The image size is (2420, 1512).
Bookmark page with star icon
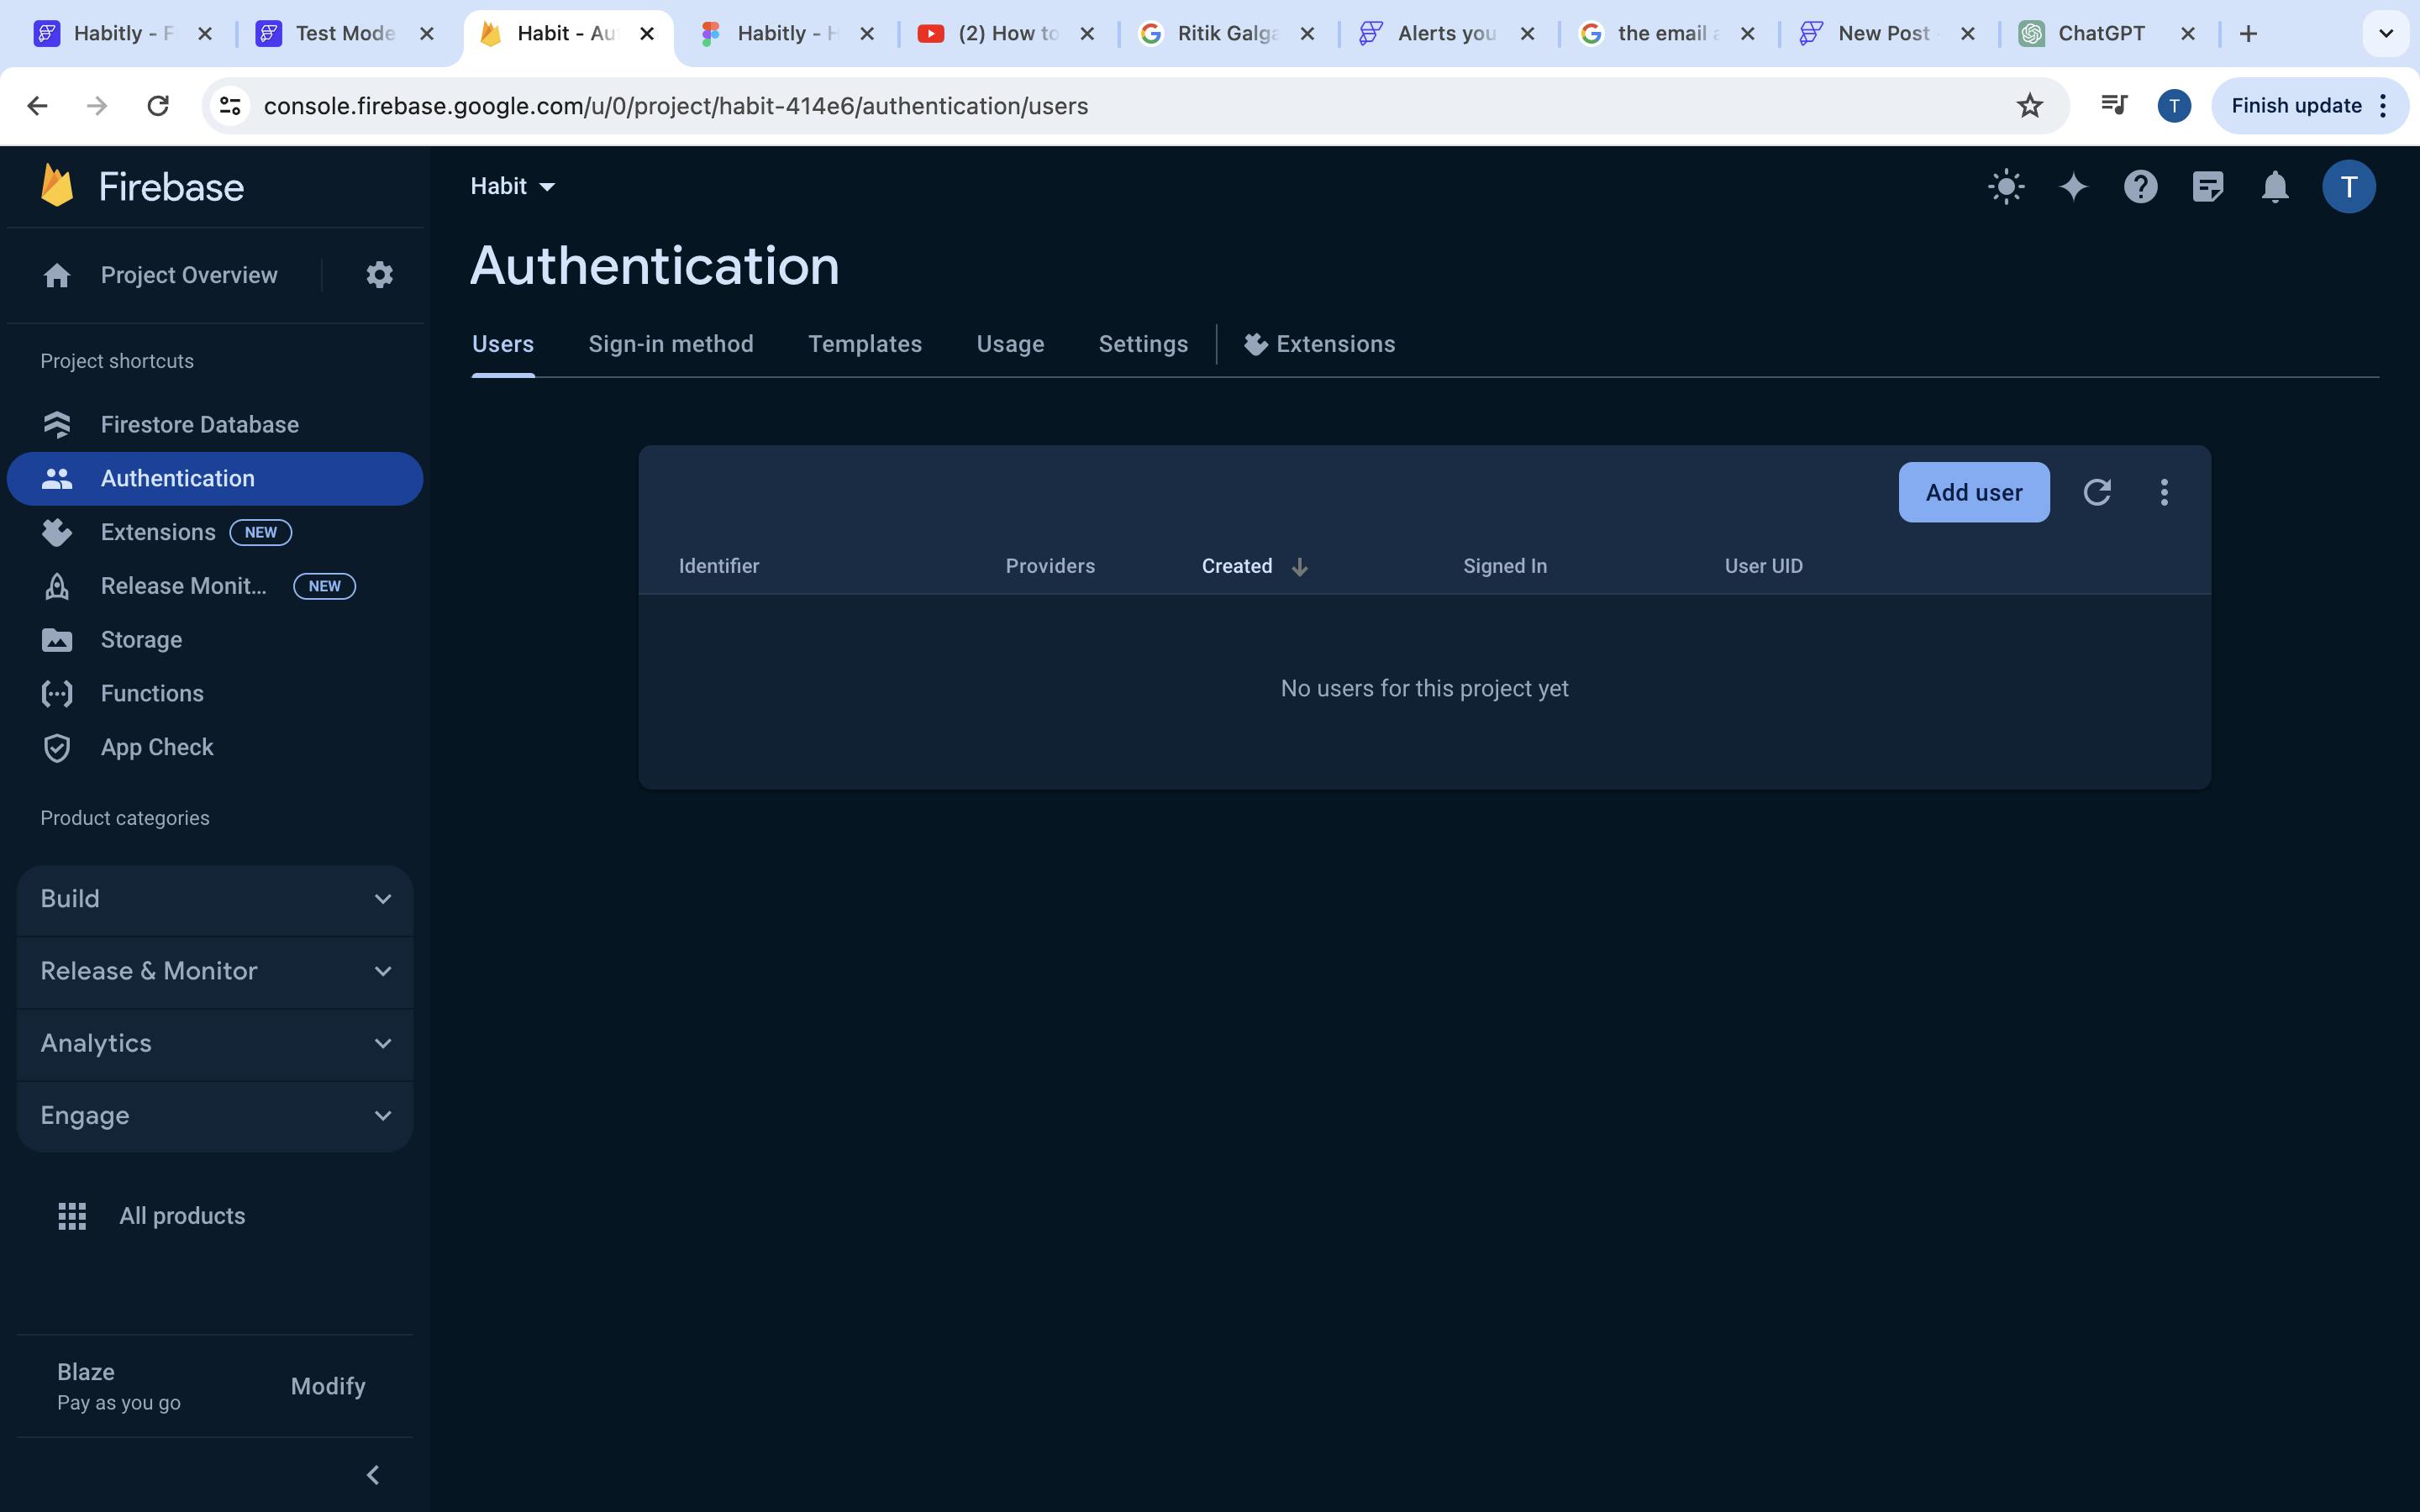click(x=2029, y=106)
